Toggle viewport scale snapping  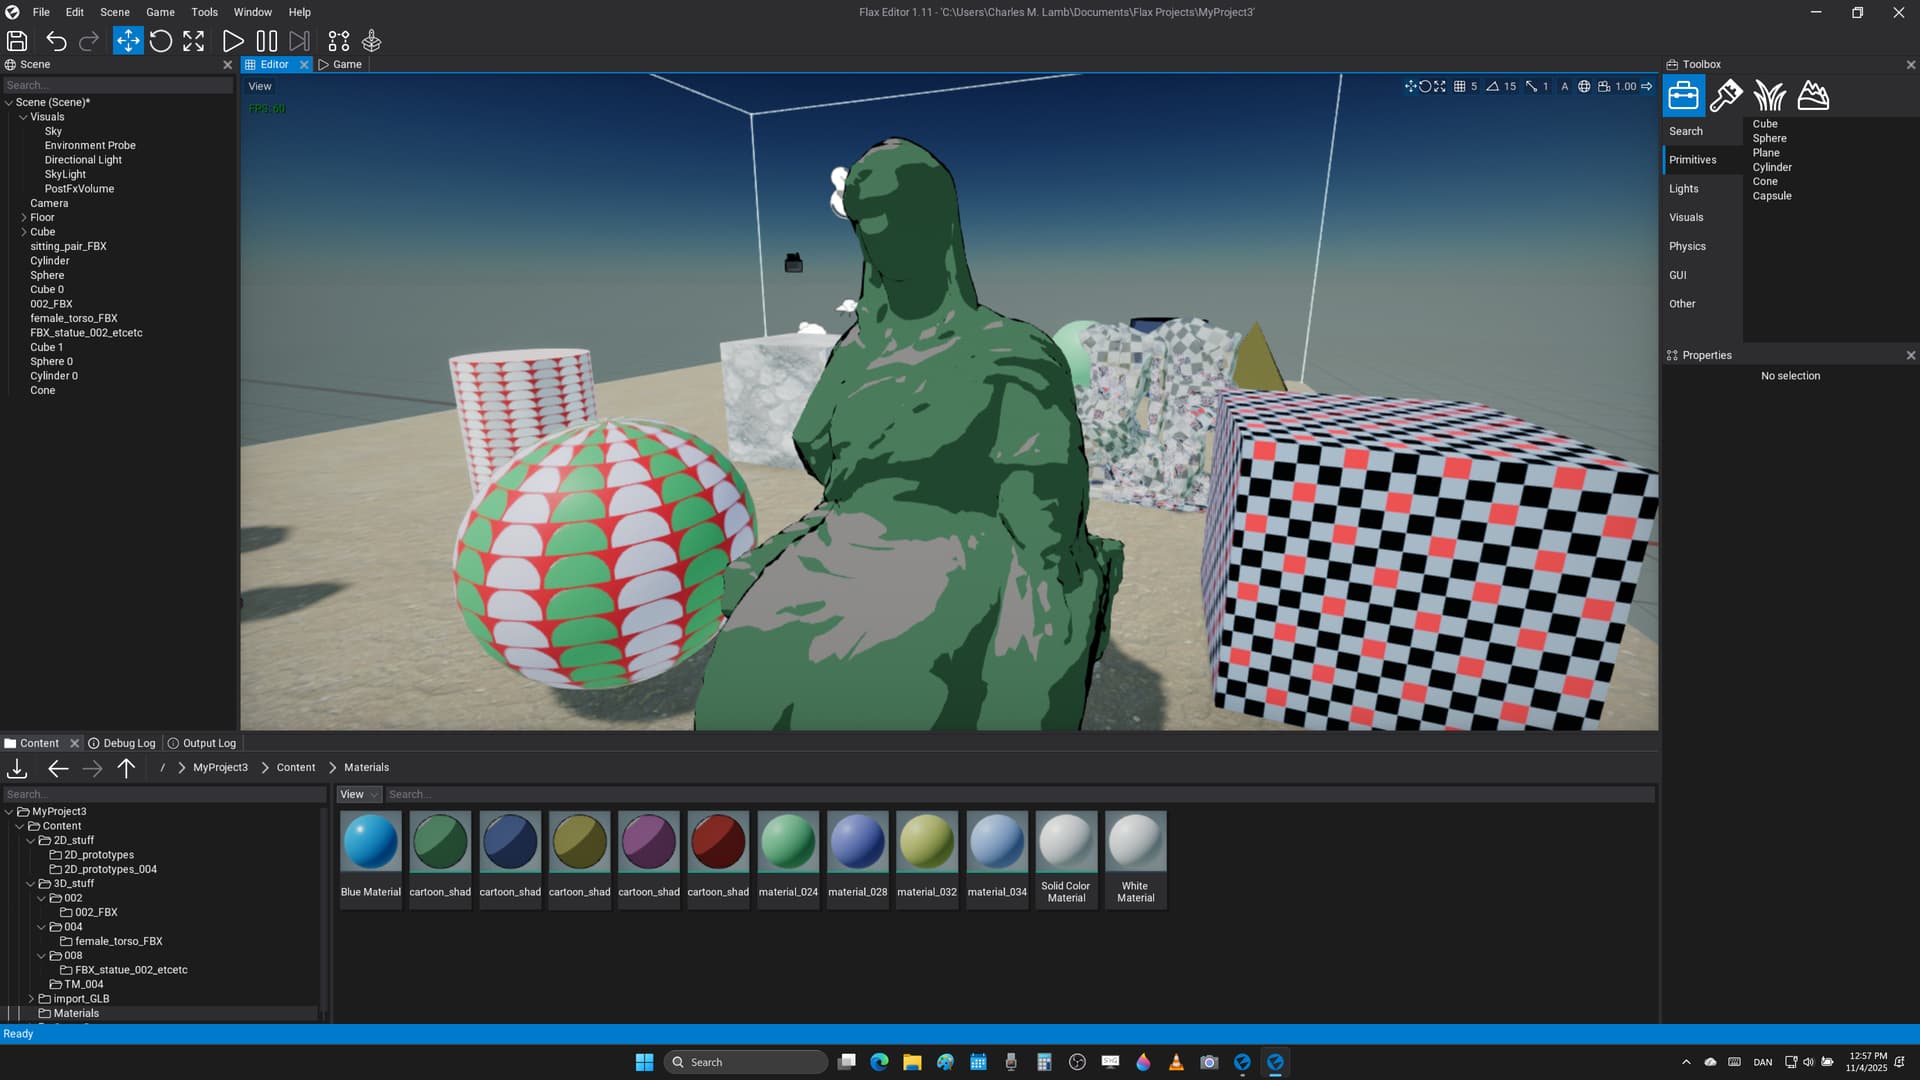[1531, 87]
